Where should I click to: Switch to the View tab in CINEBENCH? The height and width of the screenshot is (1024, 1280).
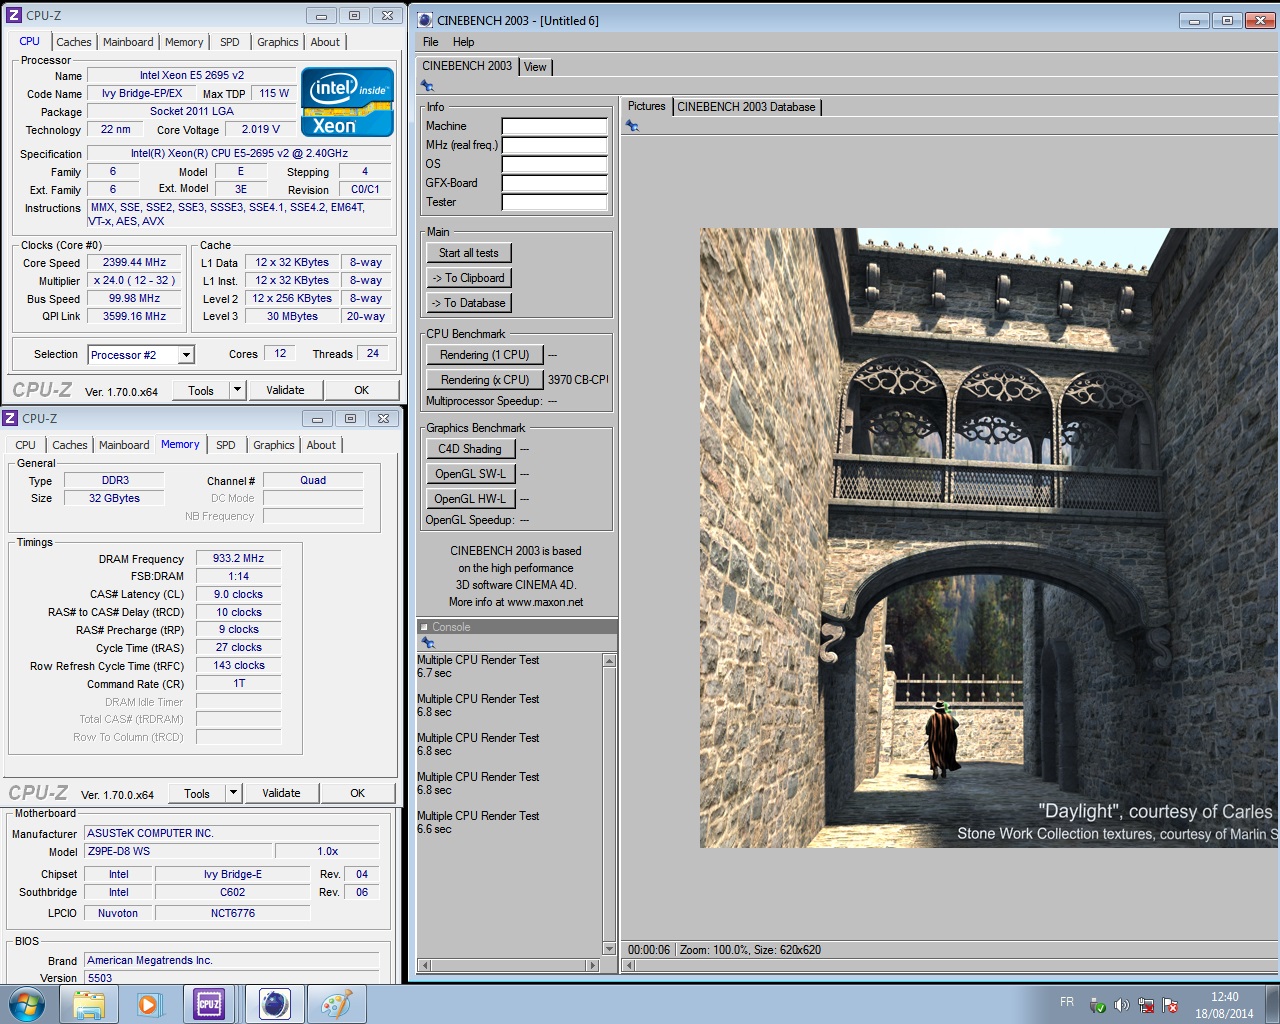point(535,67)
